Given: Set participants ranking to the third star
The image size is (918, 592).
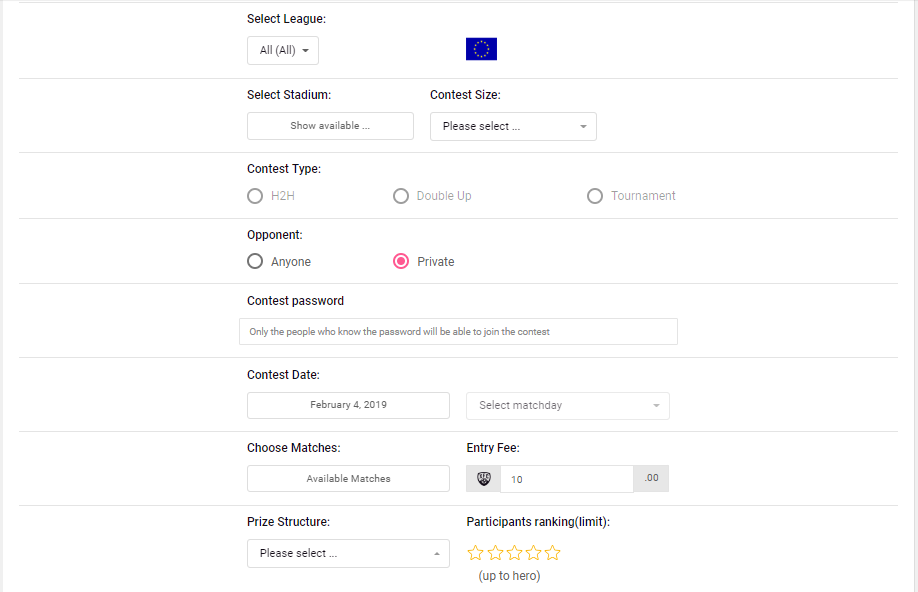Looking at the screenshot, I should (515, 553).
